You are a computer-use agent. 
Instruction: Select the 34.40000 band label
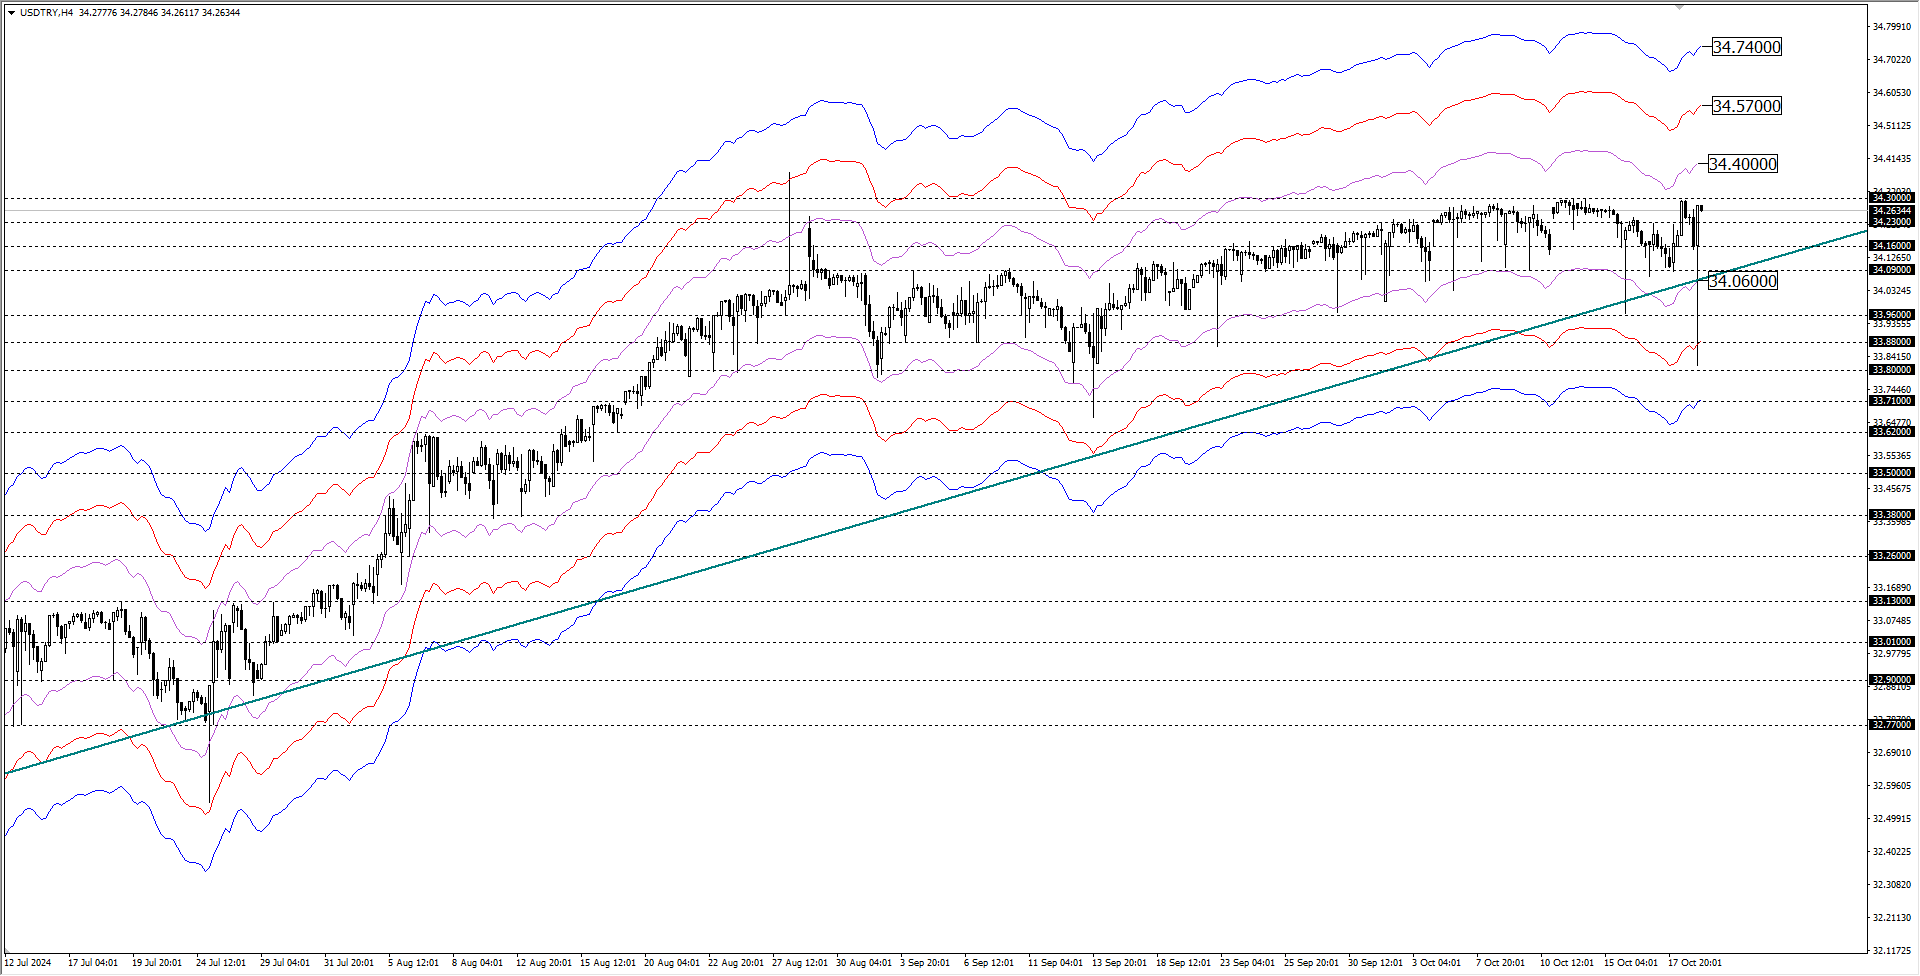(1743, 164)
